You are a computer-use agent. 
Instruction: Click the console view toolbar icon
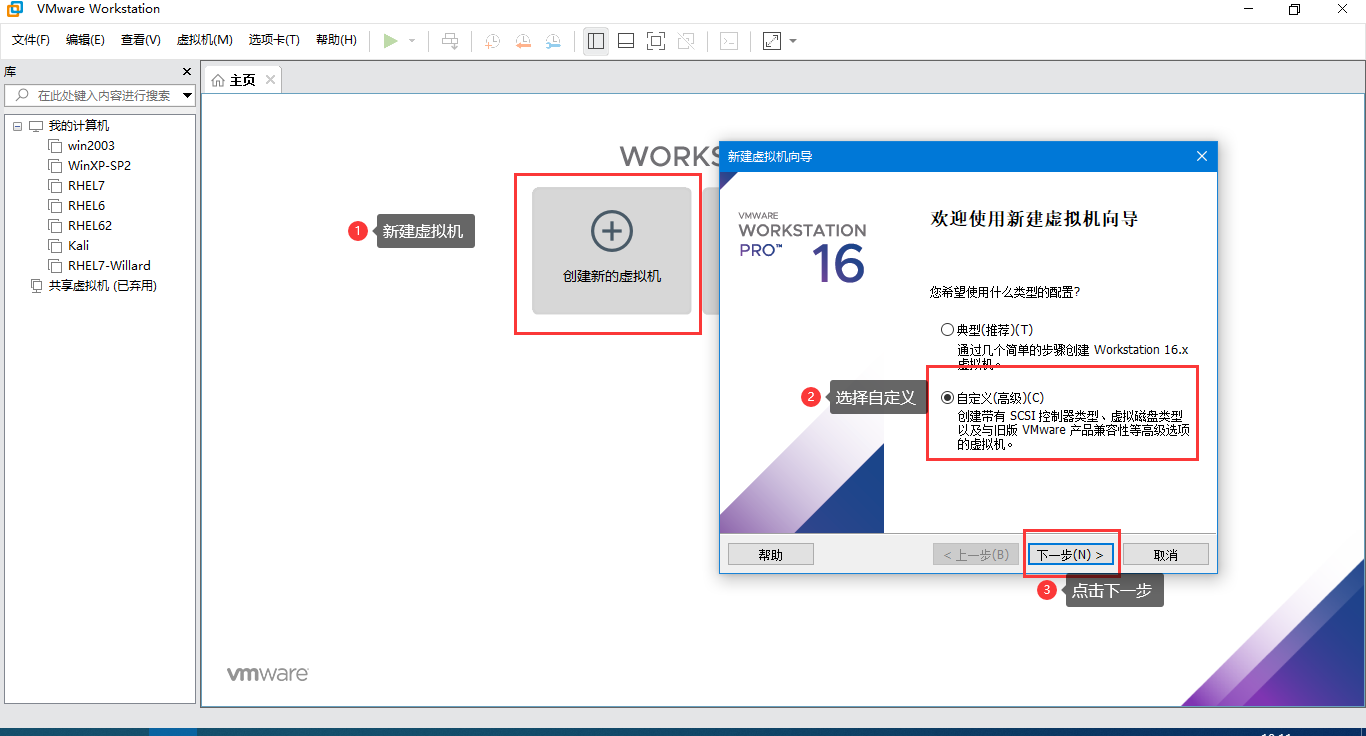(x=730, y=41)
